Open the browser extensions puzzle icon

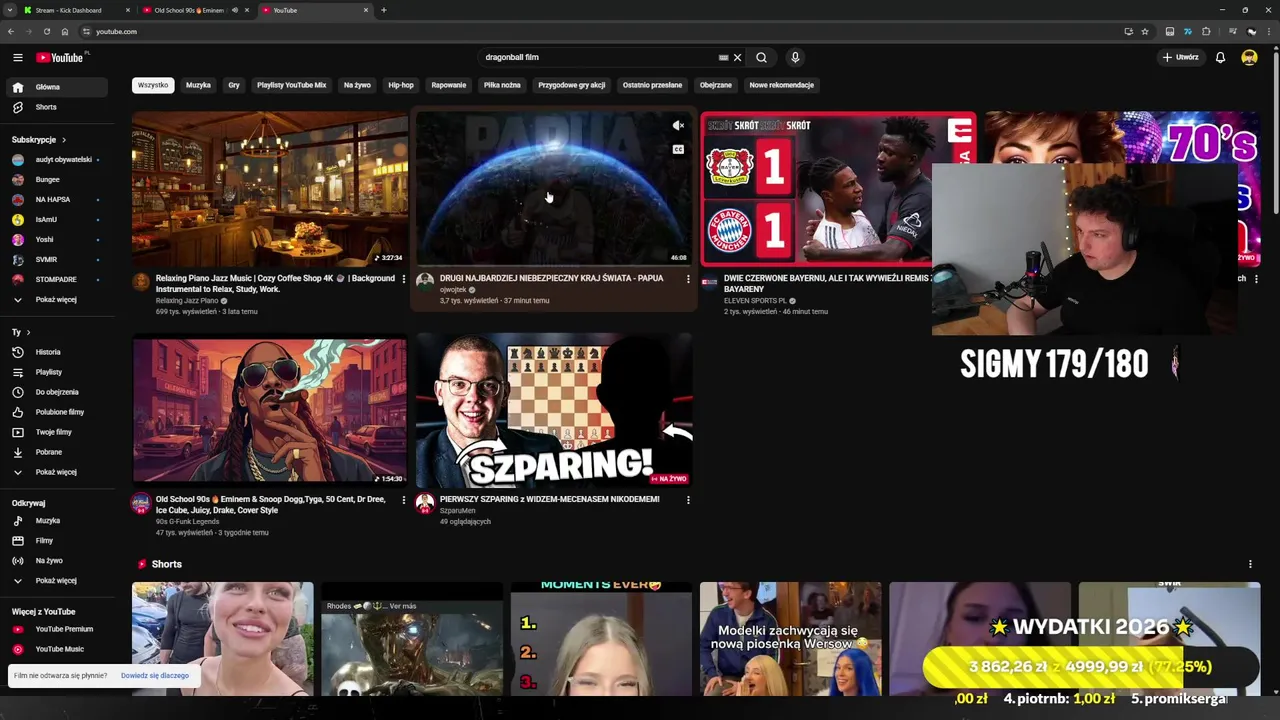(x=1206, y=32)
